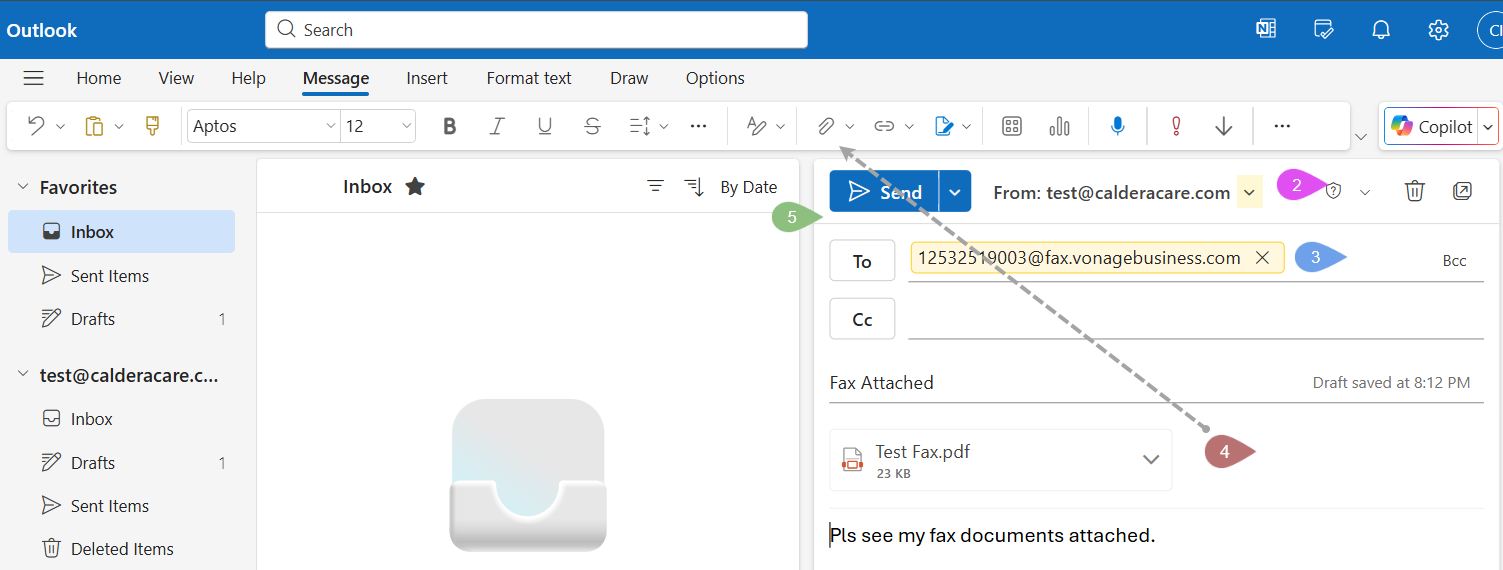The image size is (1503, 570).
Task: Open the Undo dropdown arrow
Action: [x=61, y=127]
